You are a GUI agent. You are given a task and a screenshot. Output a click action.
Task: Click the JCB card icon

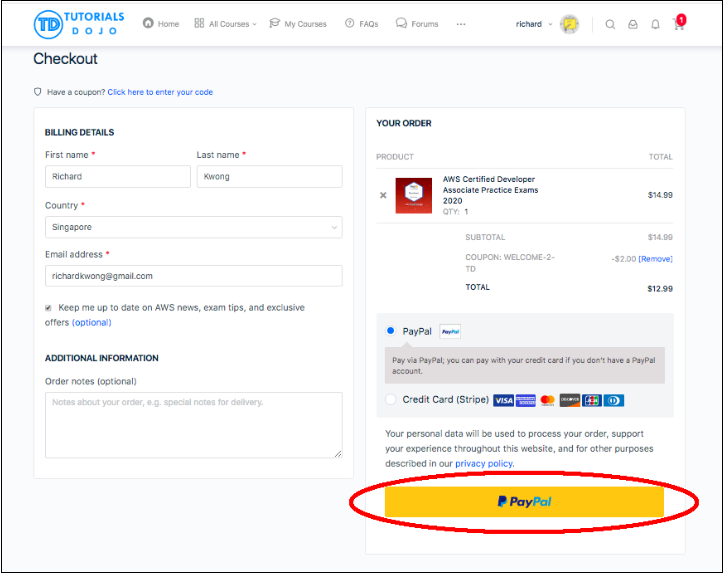(591, 400)
